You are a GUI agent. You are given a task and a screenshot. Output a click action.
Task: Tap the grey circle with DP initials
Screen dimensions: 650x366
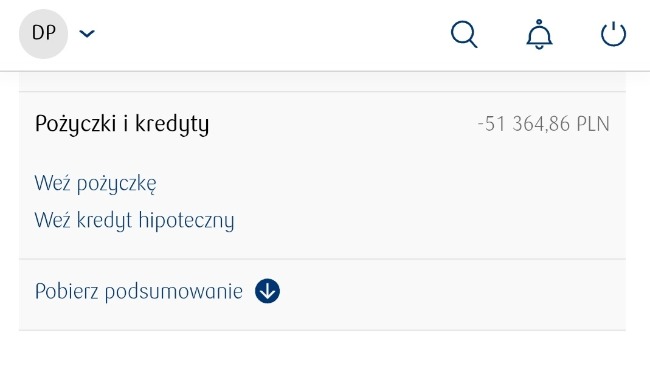pos(44,34)
